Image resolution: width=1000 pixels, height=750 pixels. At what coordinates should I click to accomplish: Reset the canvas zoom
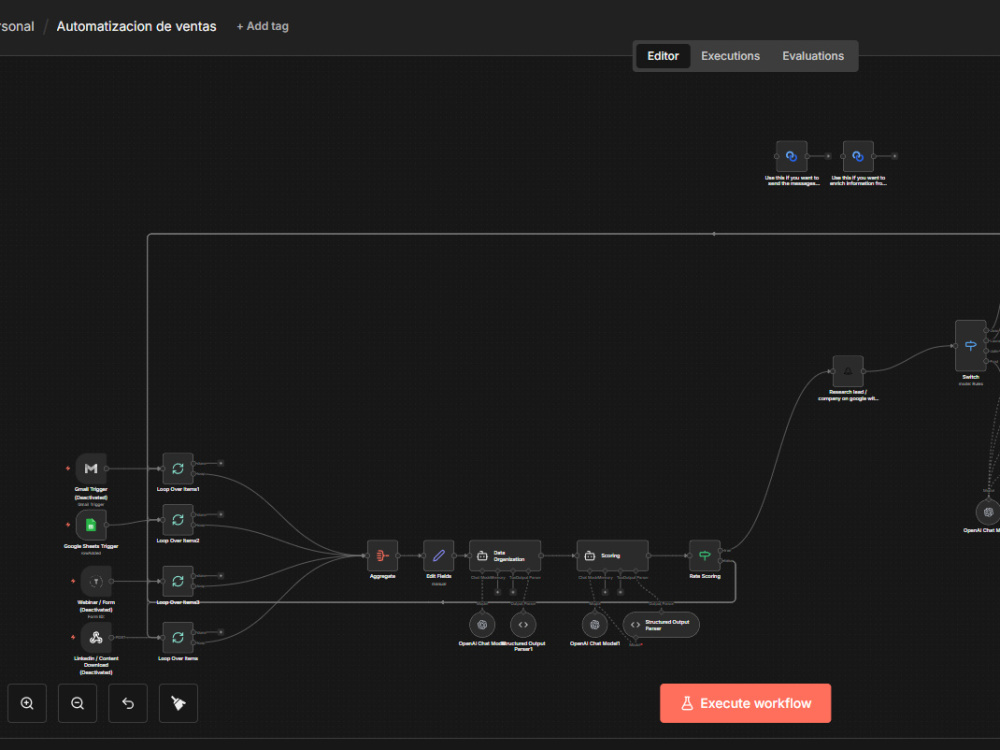(x=128, y=703)
